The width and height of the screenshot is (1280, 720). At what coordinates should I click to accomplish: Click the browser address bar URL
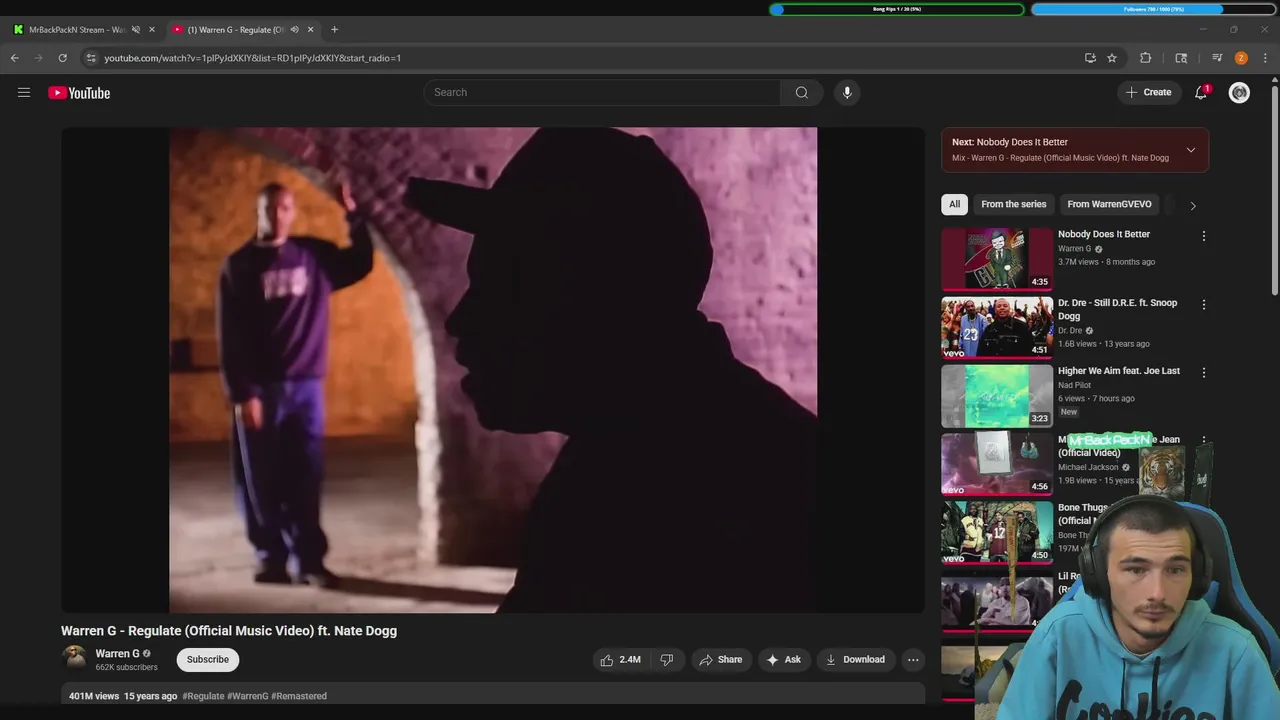click(253, 58)
